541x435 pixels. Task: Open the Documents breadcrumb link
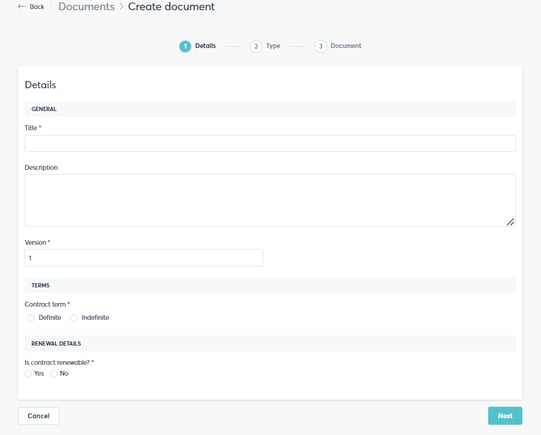pyautogui.click(x=86, y=7)
